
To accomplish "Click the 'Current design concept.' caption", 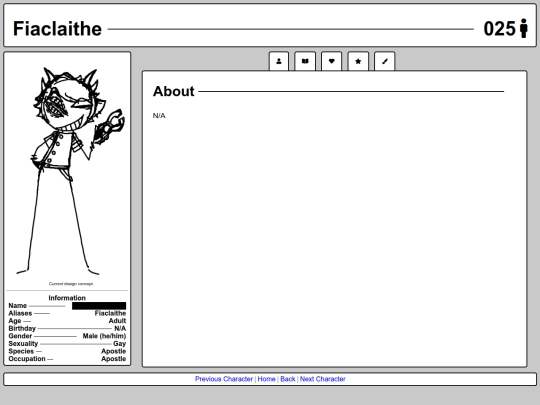I will (71, 284).
